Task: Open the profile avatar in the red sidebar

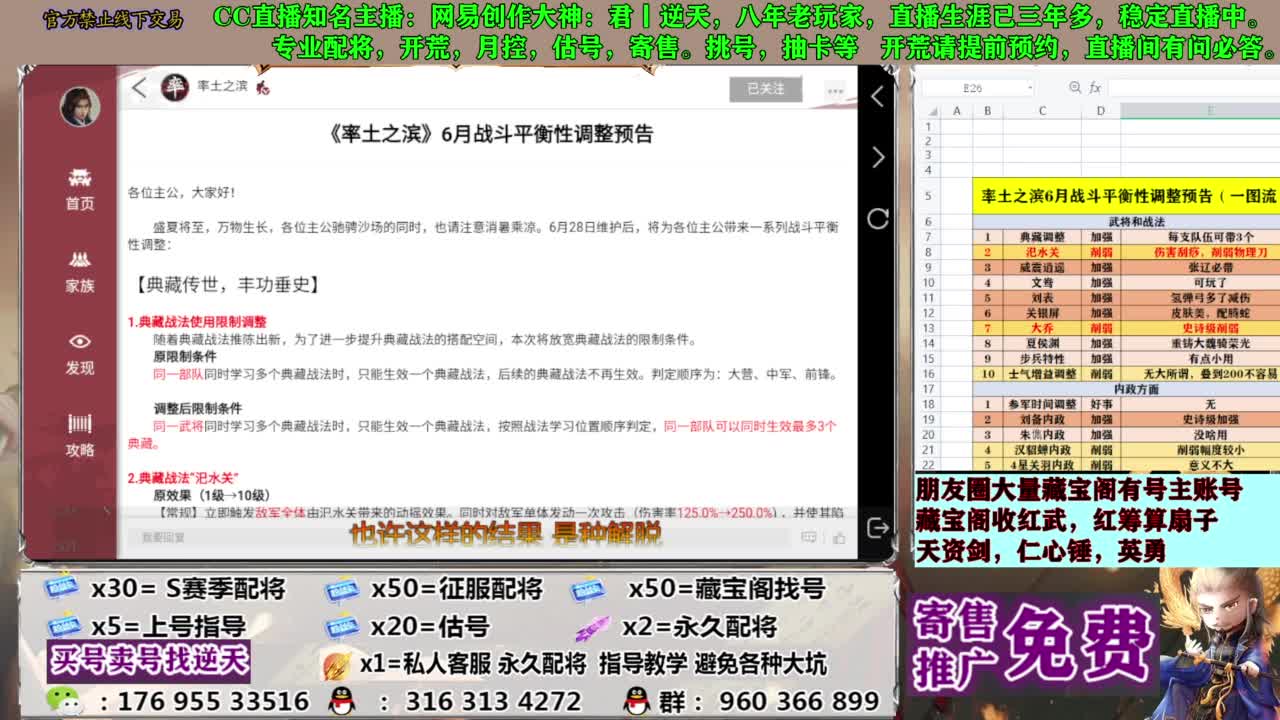Action: pyautogui.click(x=79, y=106)
